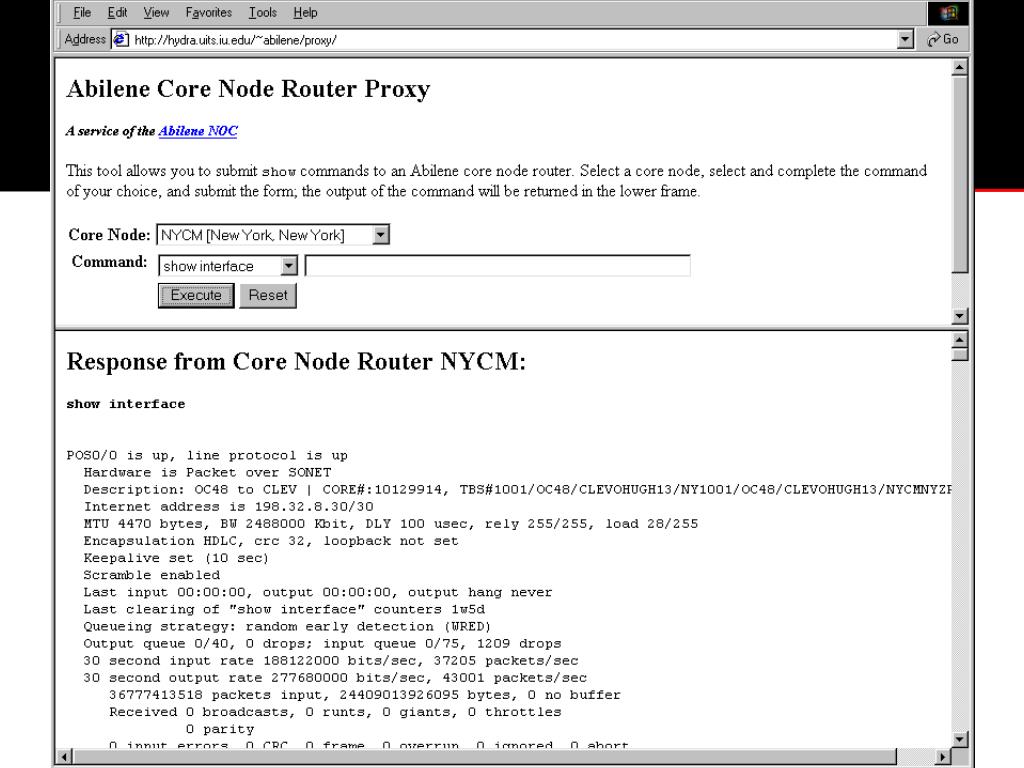Click lower frame scroll down arrow
This screenshot has height=768, width=1024.
[959, 739]
